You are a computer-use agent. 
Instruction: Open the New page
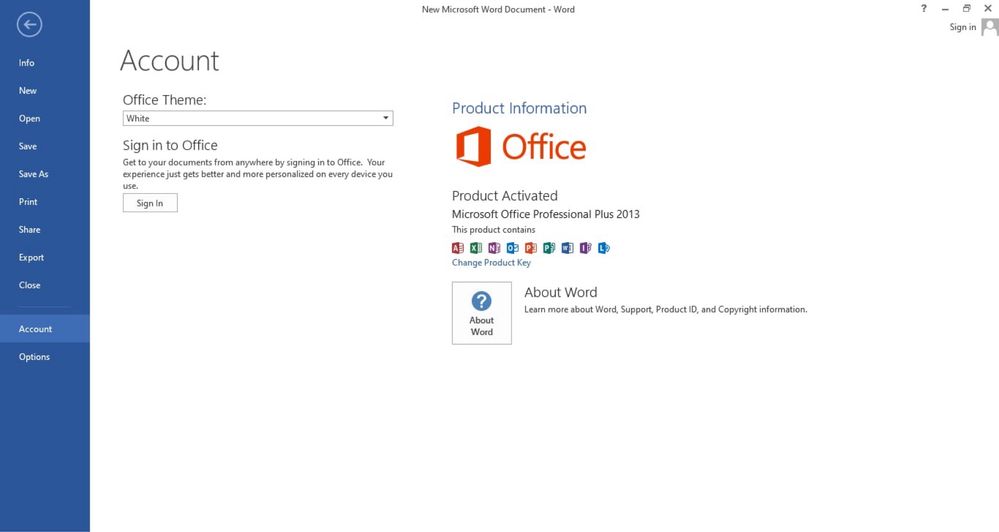[45, 90]
